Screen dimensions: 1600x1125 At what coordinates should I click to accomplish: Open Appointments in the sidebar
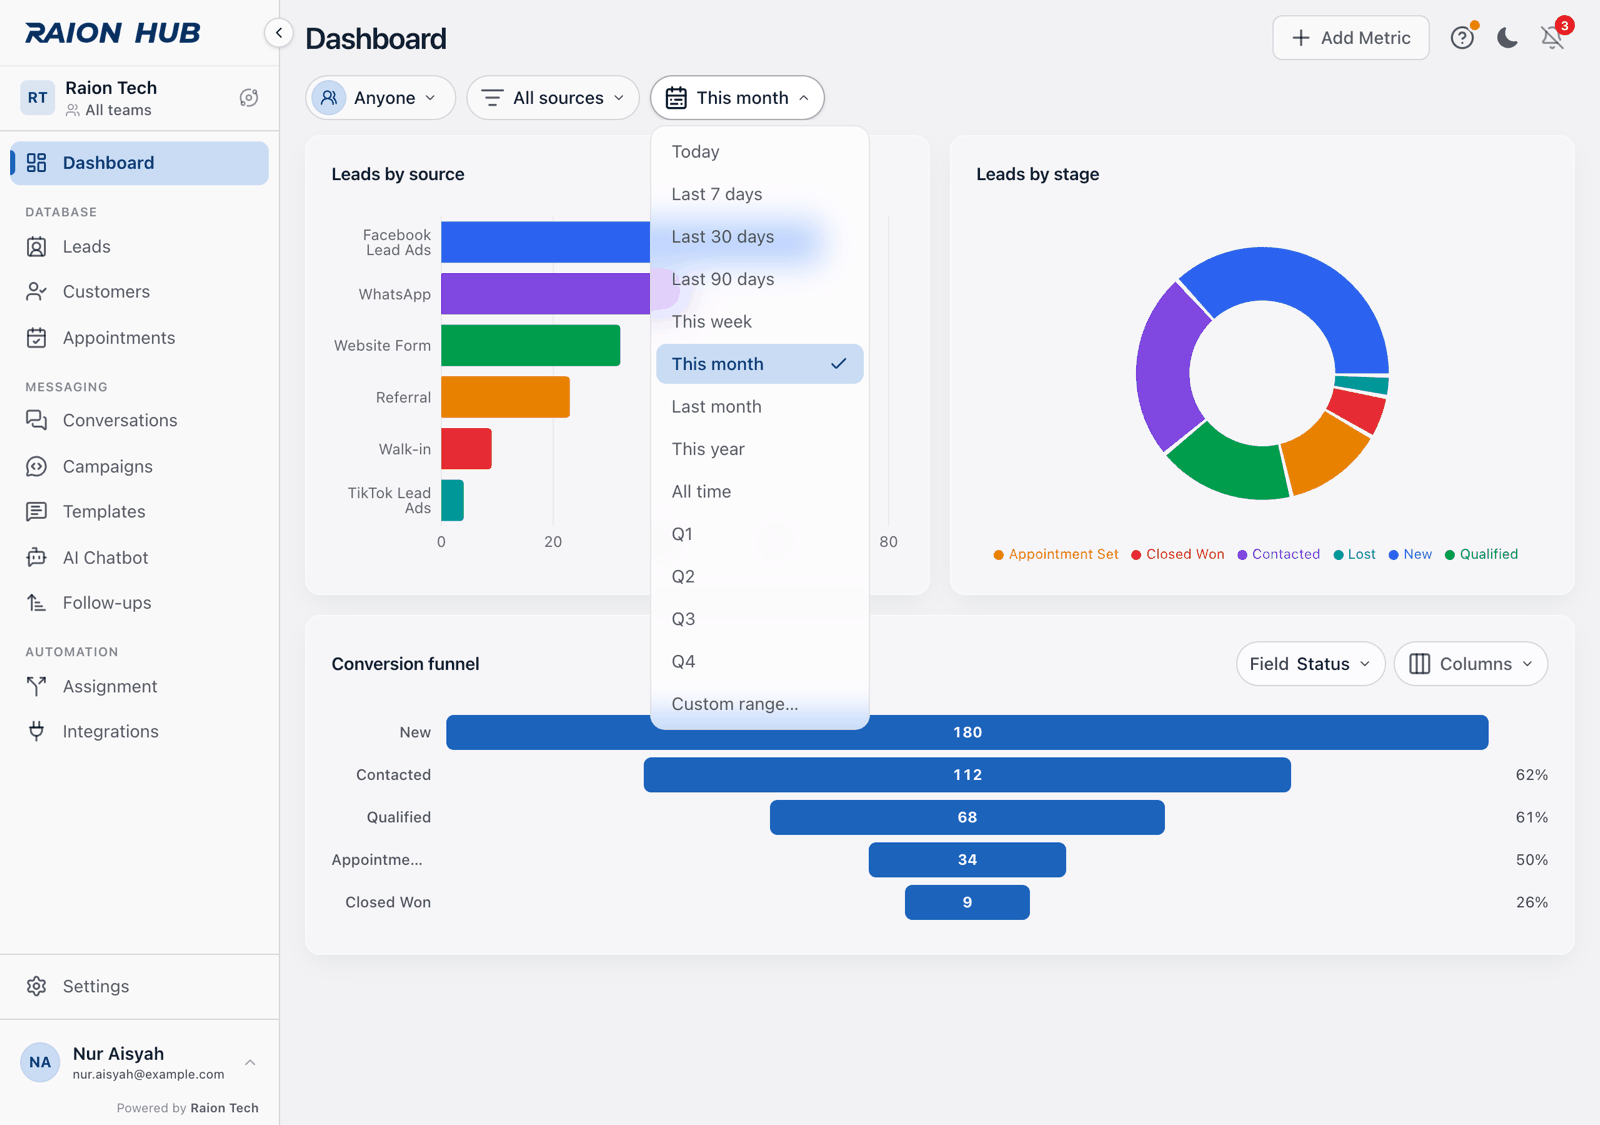pyautogui.click(x=139, y=338)
